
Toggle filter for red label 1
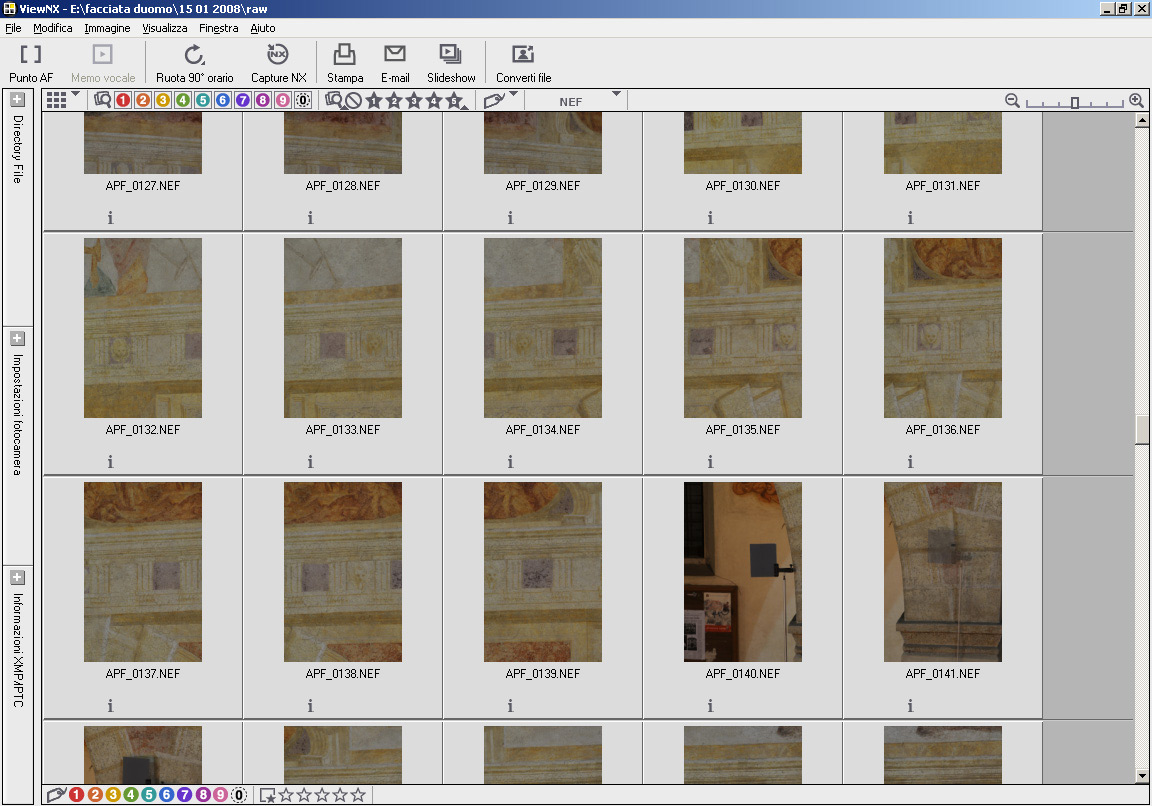(123, 101)
